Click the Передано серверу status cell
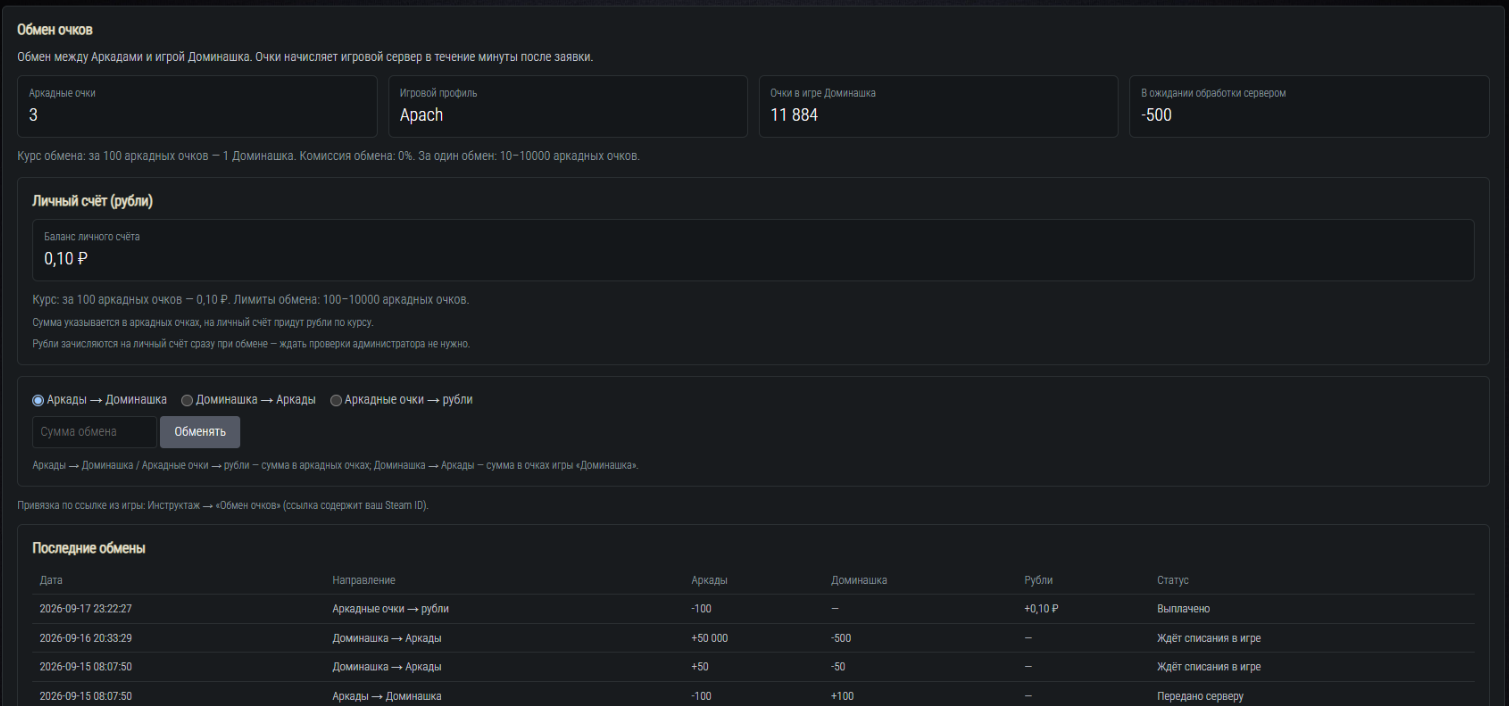Image resolution: width=1509 pixels, height=706 pixels. tap(1200, 696)
